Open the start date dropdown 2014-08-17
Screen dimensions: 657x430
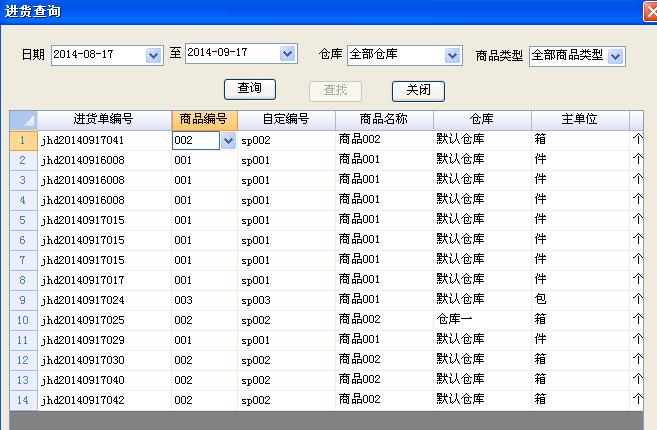coord(153,55)
